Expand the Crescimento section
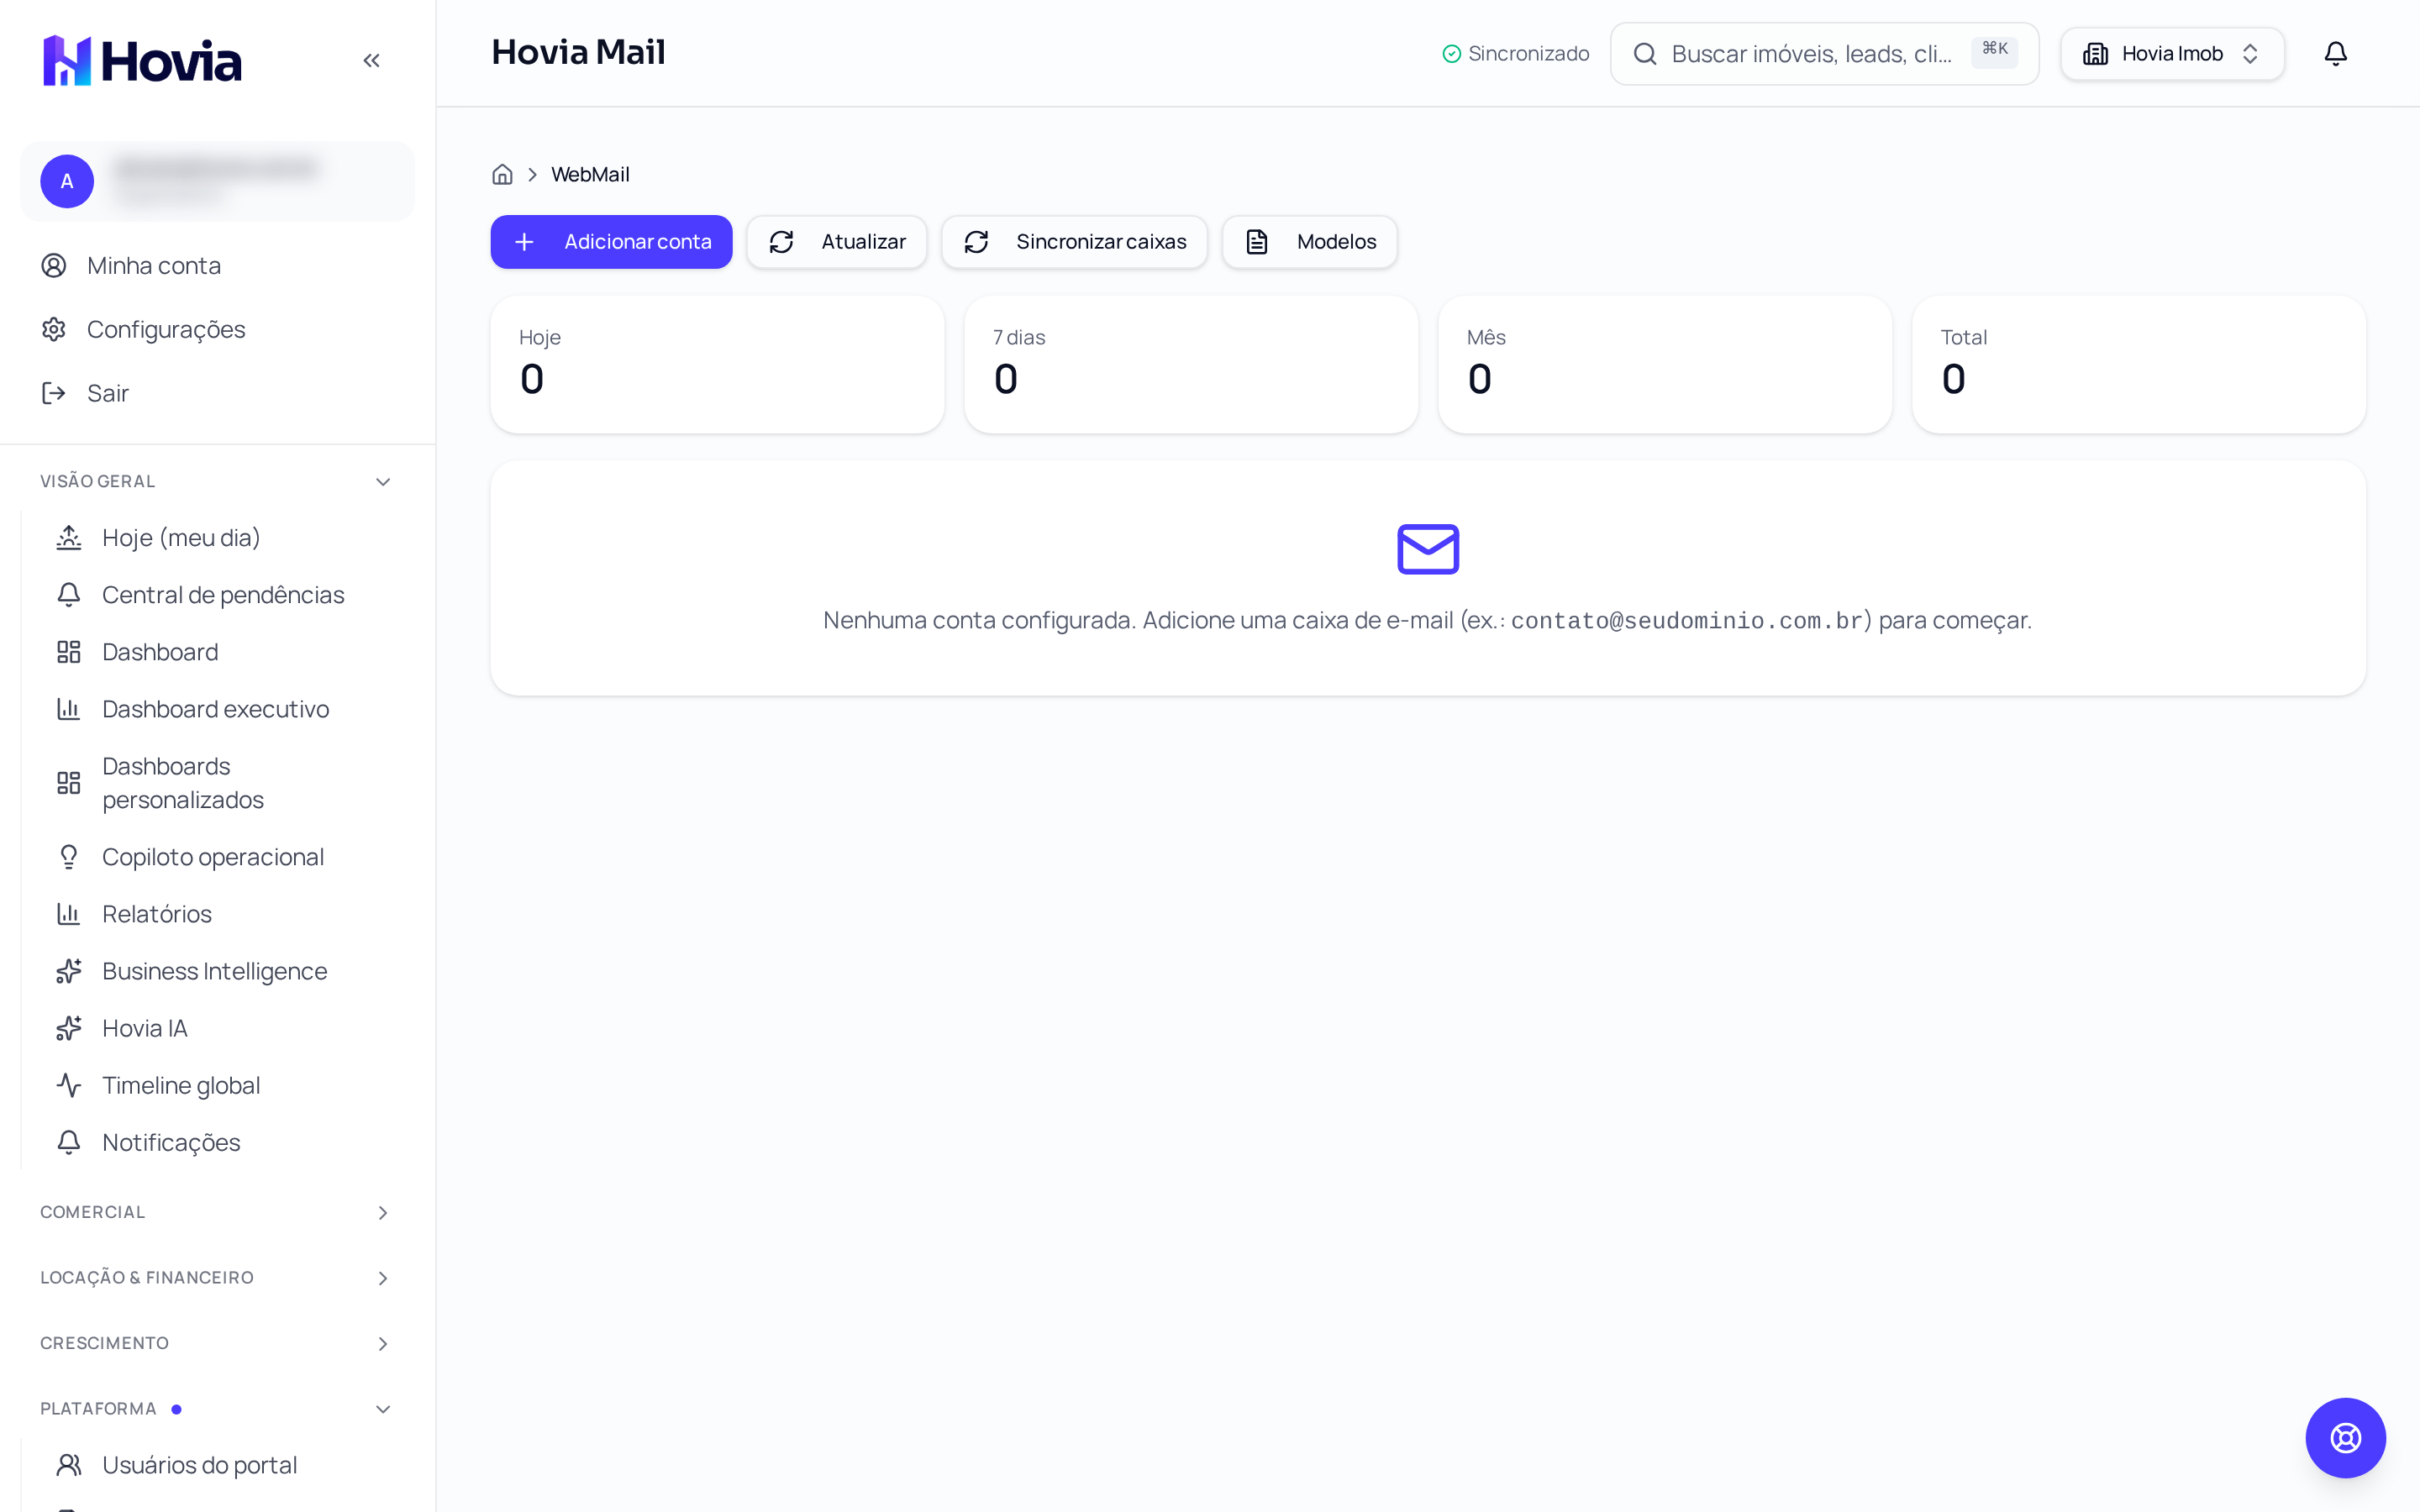Screen dimensions: 2420x1512 coord(216,1343)
